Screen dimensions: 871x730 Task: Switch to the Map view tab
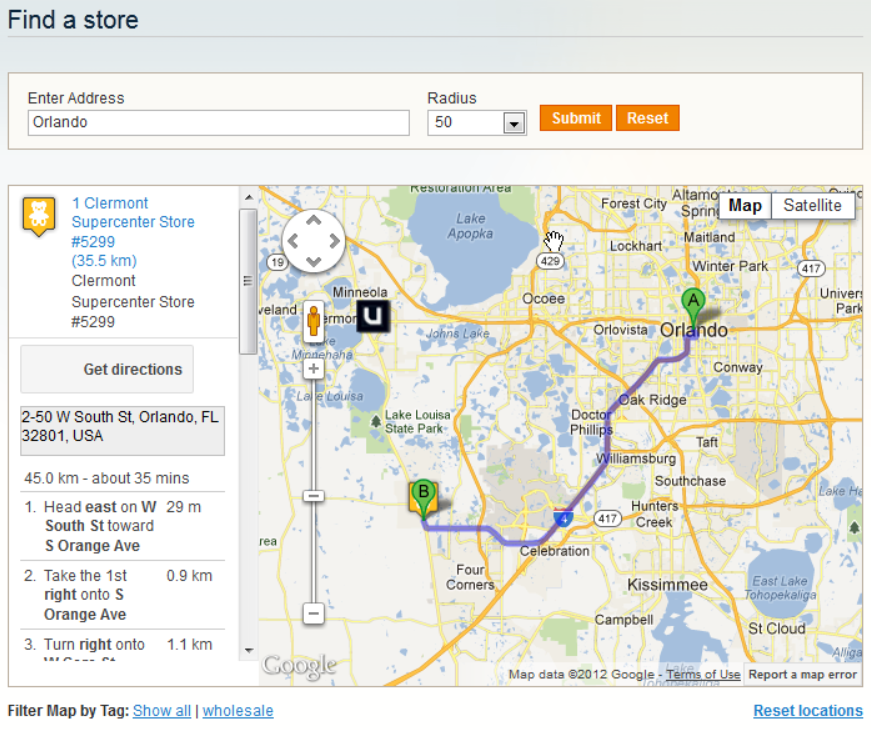coord(745,206)
